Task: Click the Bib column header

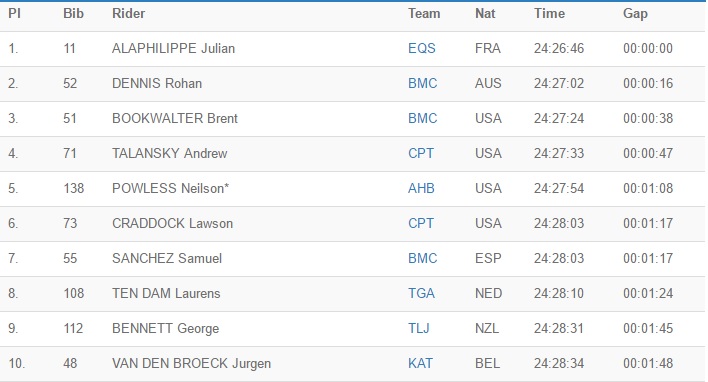Action: [x=74, y=14]
